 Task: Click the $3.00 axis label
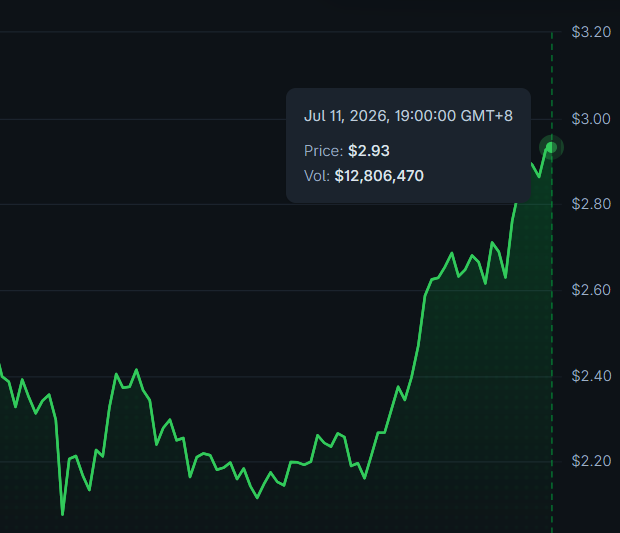(x=591, y=119)
